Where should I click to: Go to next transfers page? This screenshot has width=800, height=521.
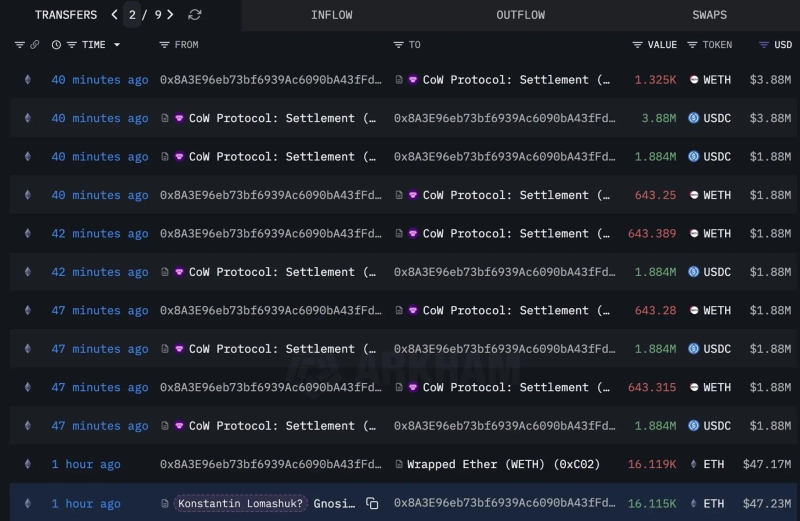click(x=170, y=15)
